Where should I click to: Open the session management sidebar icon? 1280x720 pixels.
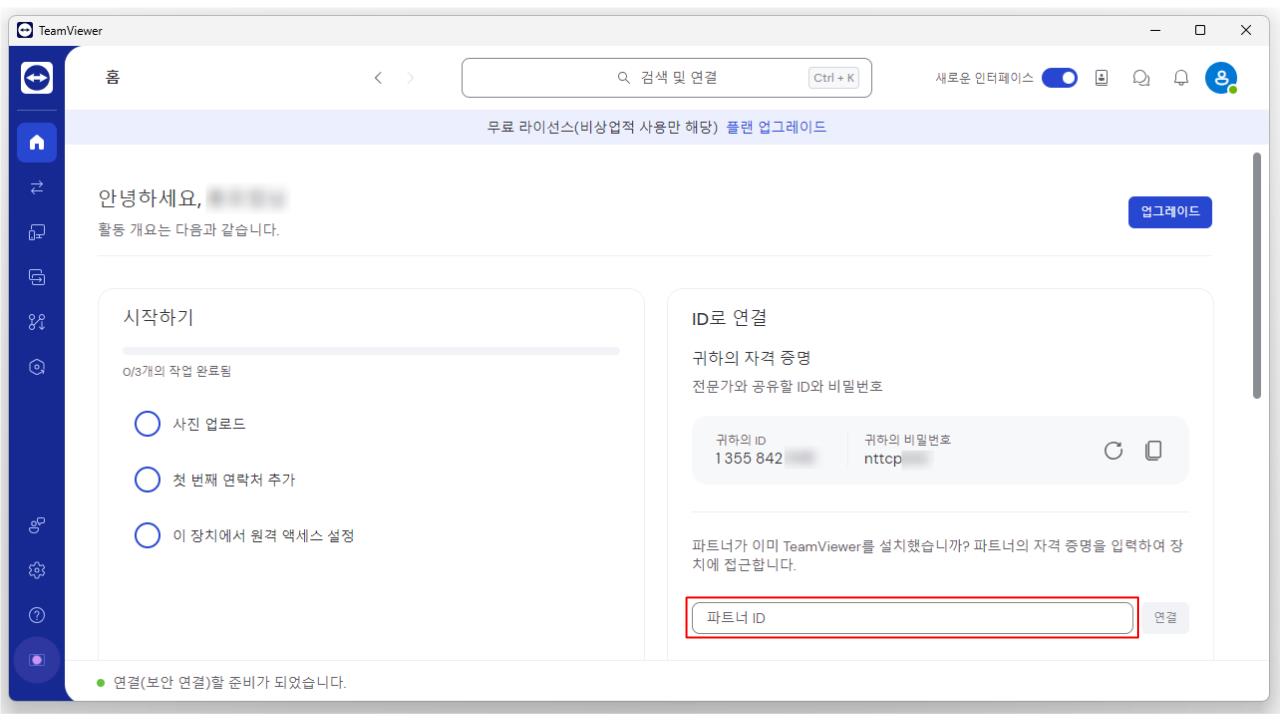tap(36, 276)
